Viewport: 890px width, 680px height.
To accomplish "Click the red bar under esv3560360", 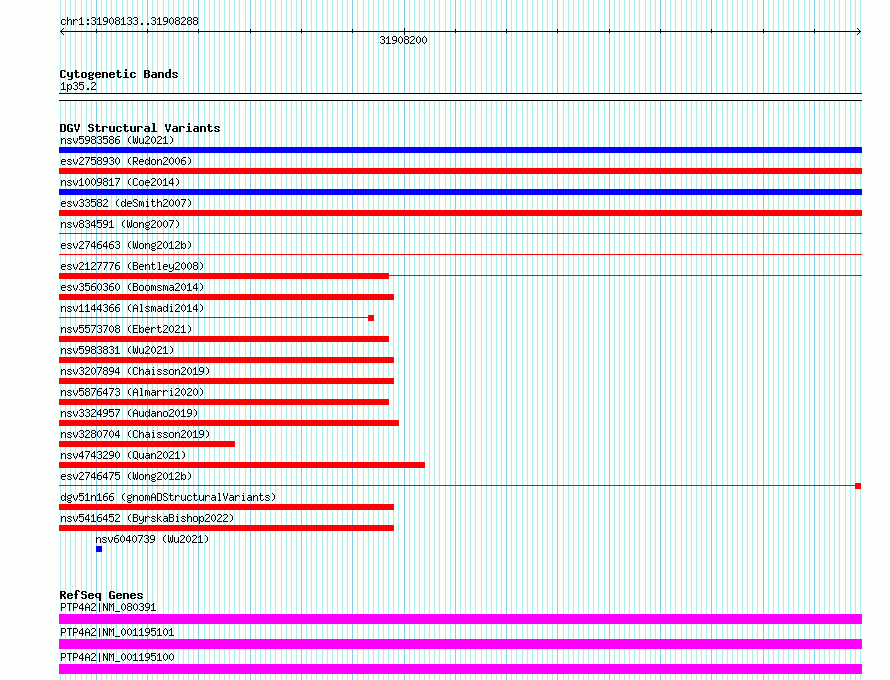I will (226, 297).
